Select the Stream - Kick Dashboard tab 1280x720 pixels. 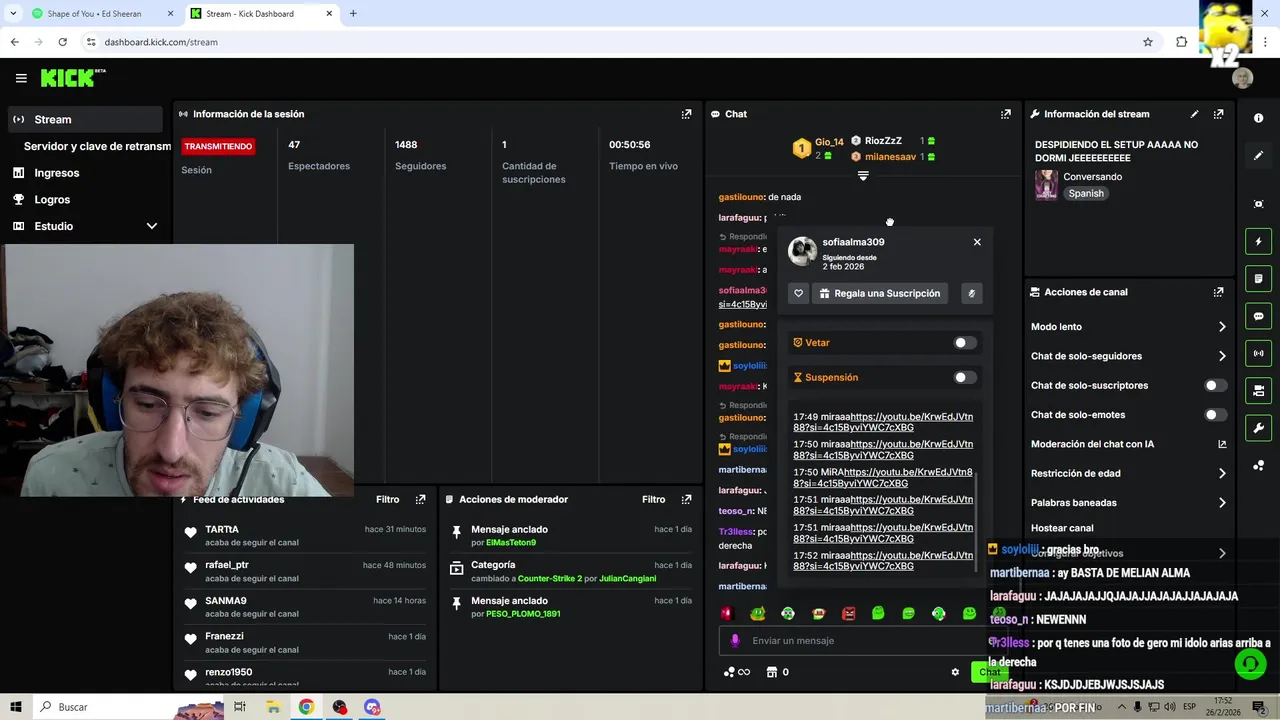click(x=262, y=14)
